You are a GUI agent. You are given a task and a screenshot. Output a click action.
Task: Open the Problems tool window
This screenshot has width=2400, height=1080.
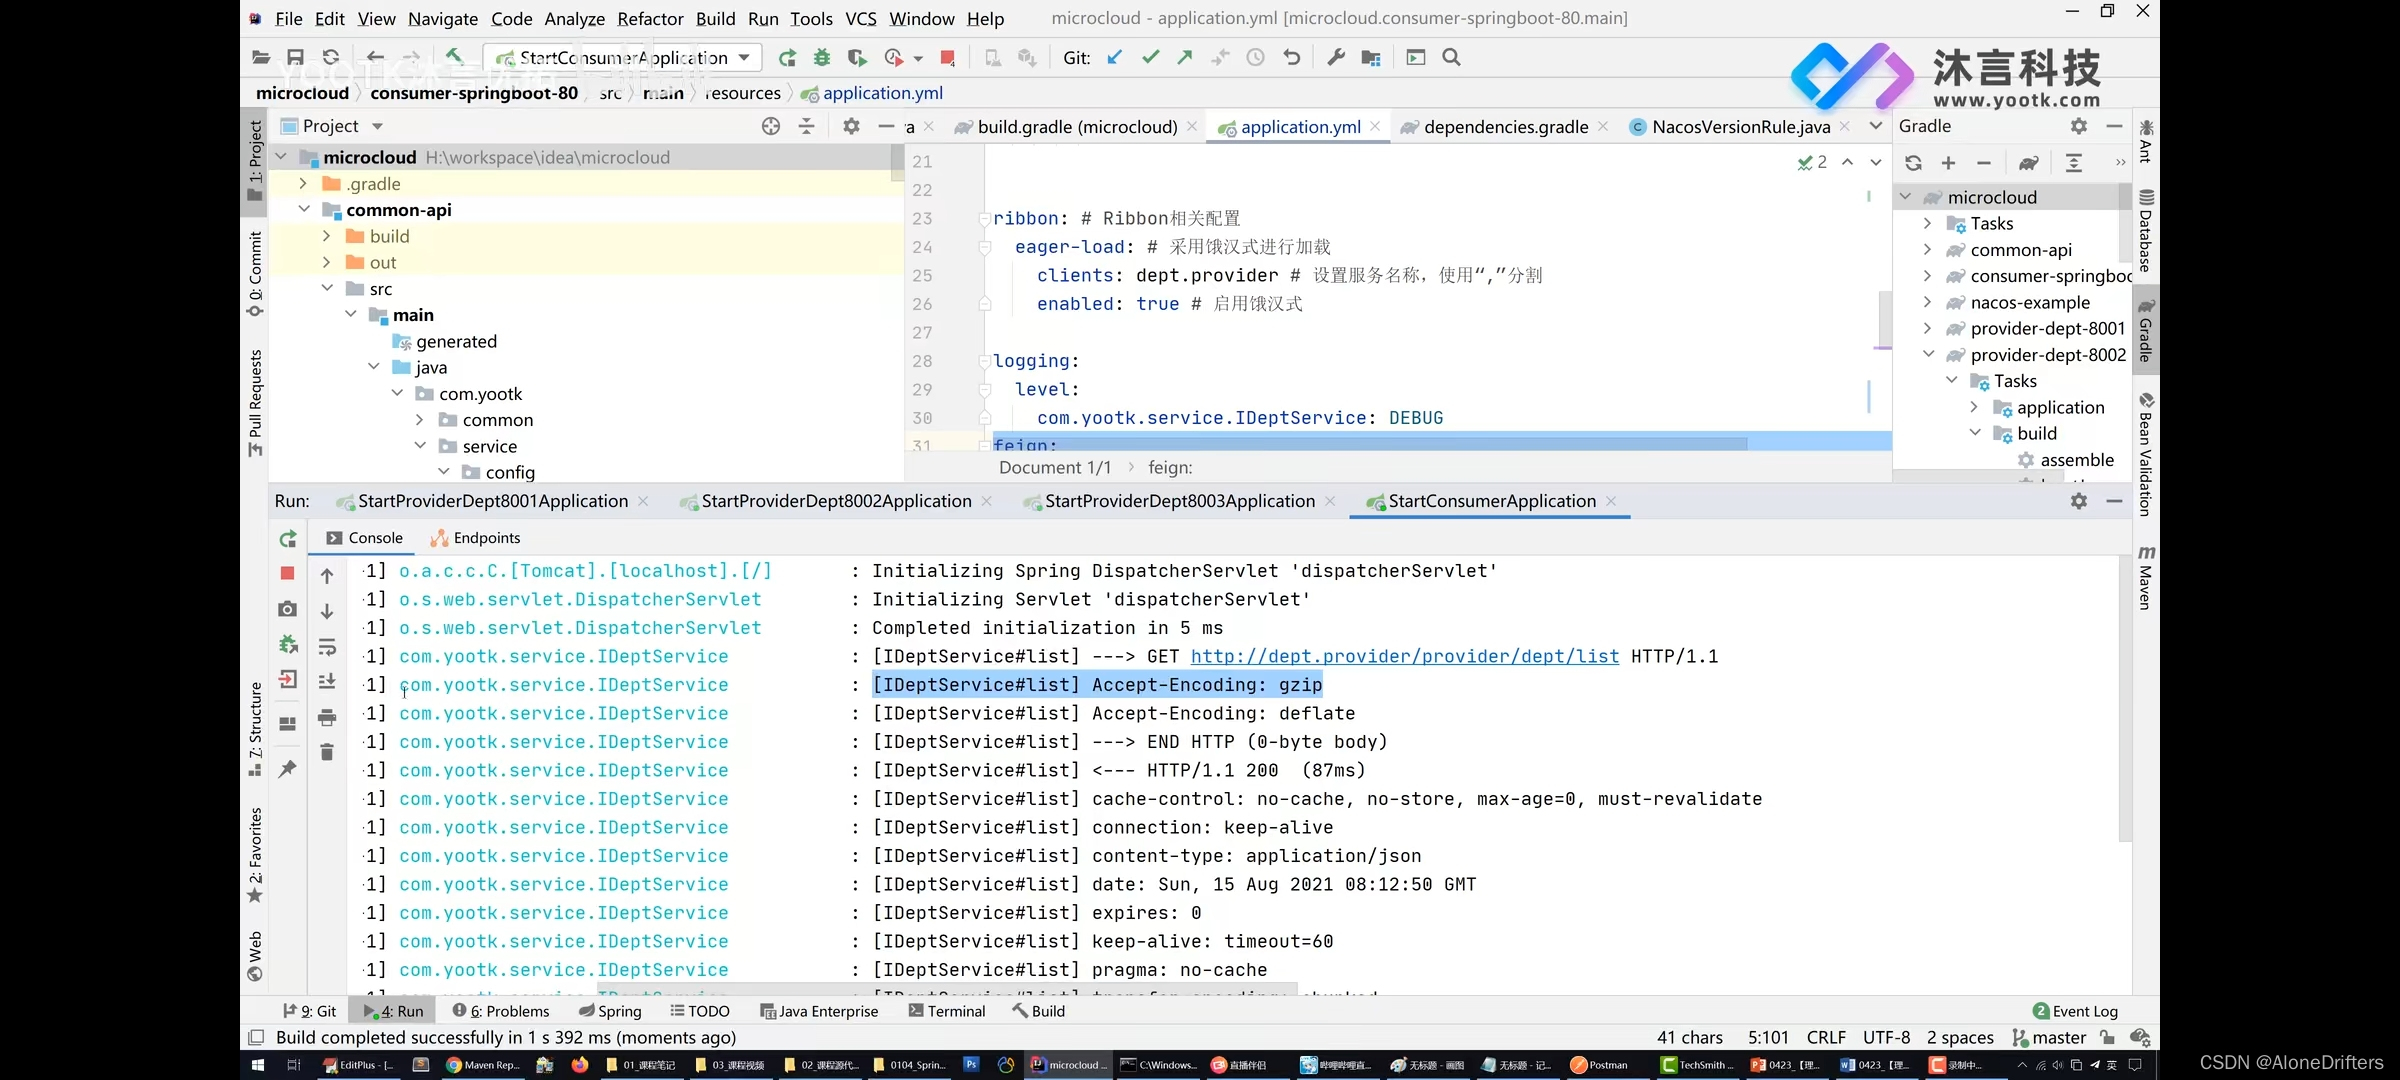500,1011
